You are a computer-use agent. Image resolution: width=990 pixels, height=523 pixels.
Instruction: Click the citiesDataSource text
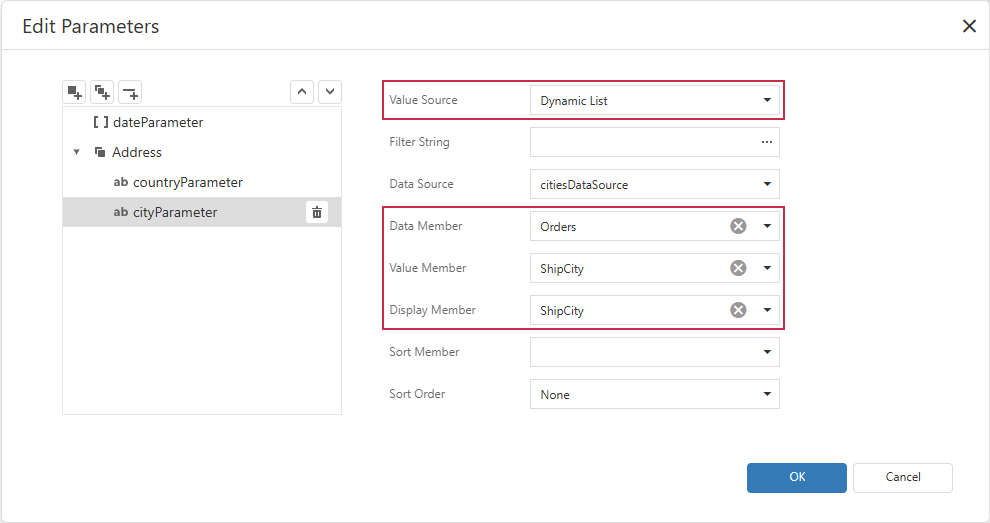(584, 185)
